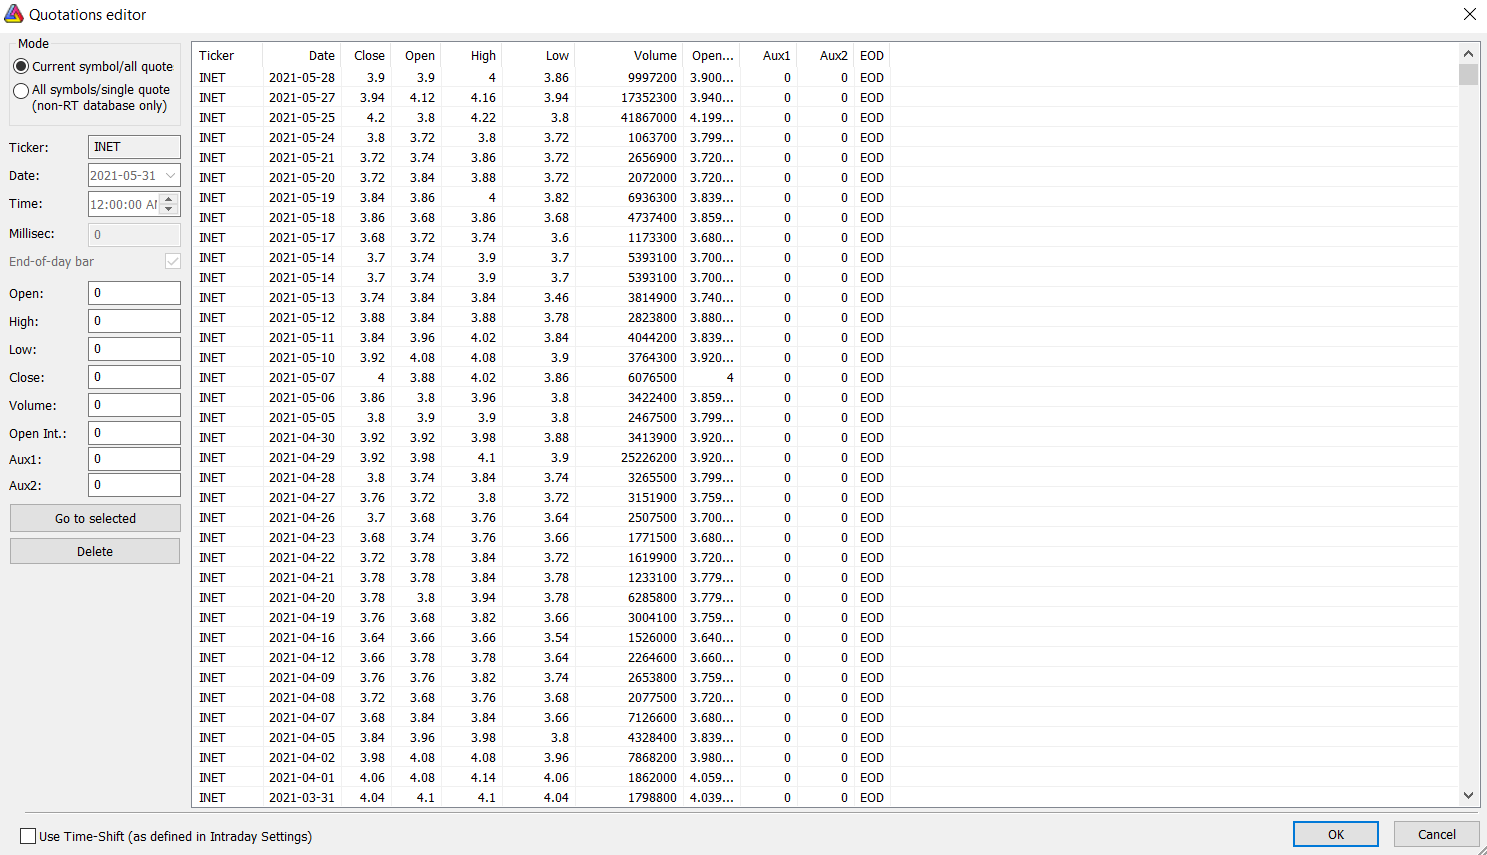Screen dimensions: 1487x855
Task: Confirm changes with the OK button
Action: click(1335, 834)
